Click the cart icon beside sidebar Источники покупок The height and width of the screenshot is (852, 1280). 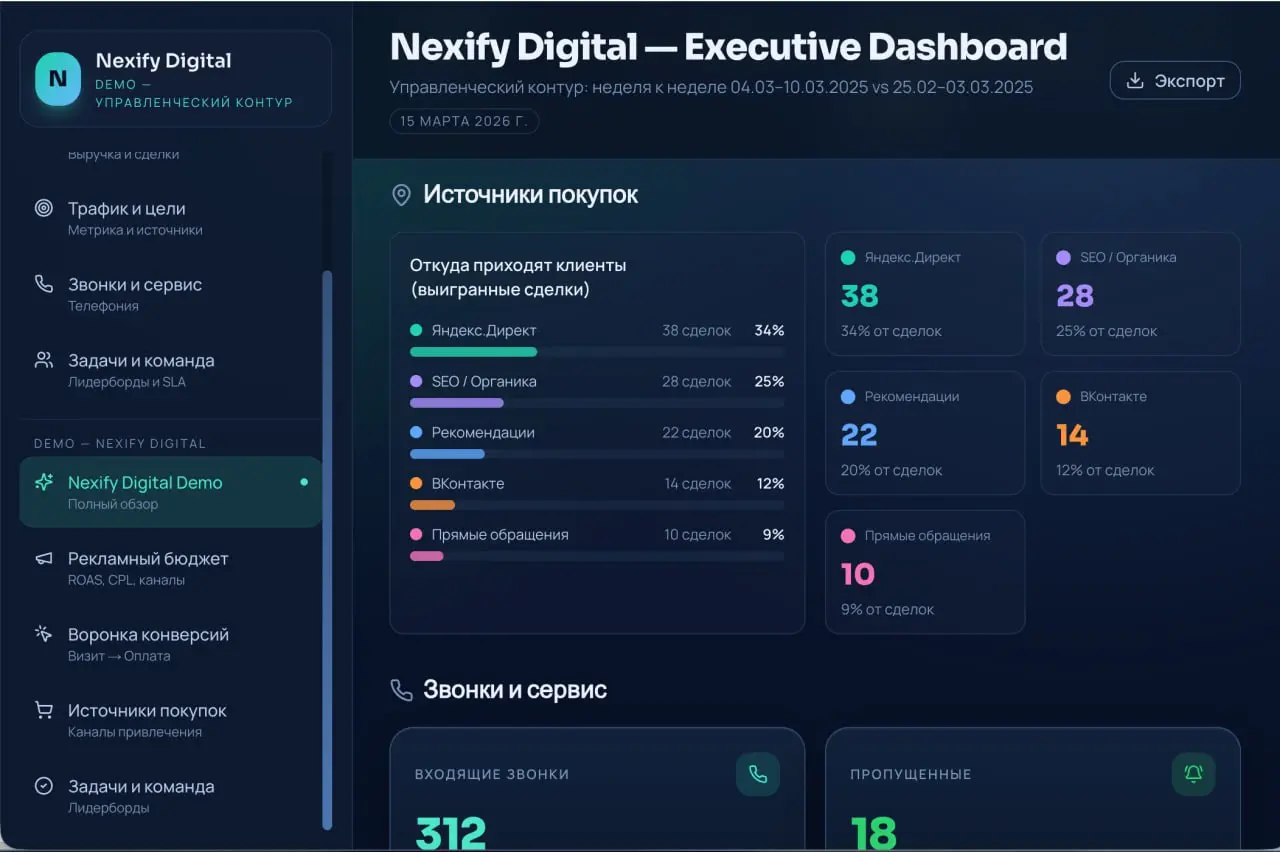(x=44, y=710)
